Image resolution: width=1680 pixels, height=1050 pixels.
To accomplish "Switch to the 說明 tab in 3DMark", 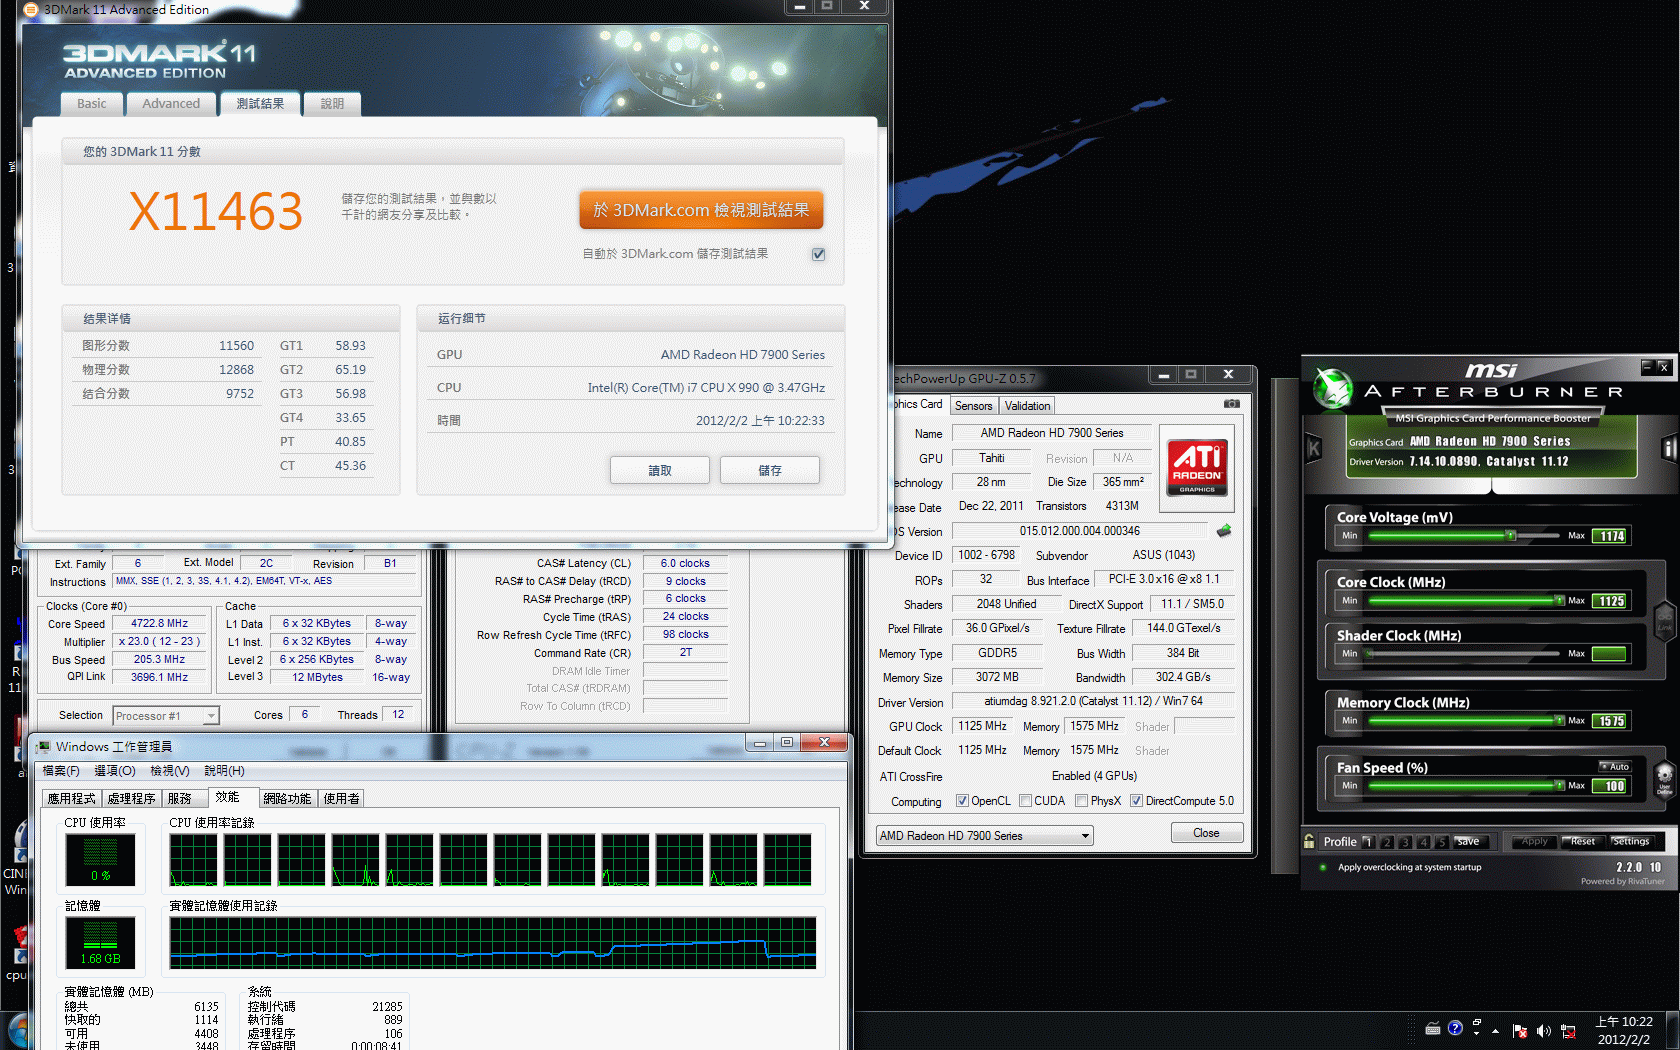I will (x=332, y=104).
